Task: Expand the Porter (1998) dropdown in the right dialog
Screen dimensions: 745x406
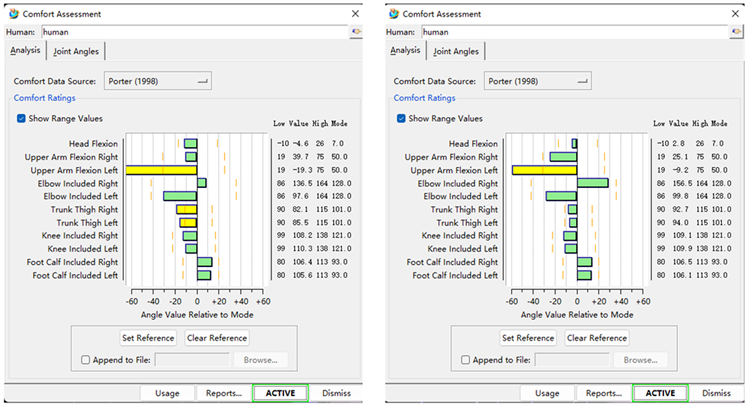Action: click(539, 81)
